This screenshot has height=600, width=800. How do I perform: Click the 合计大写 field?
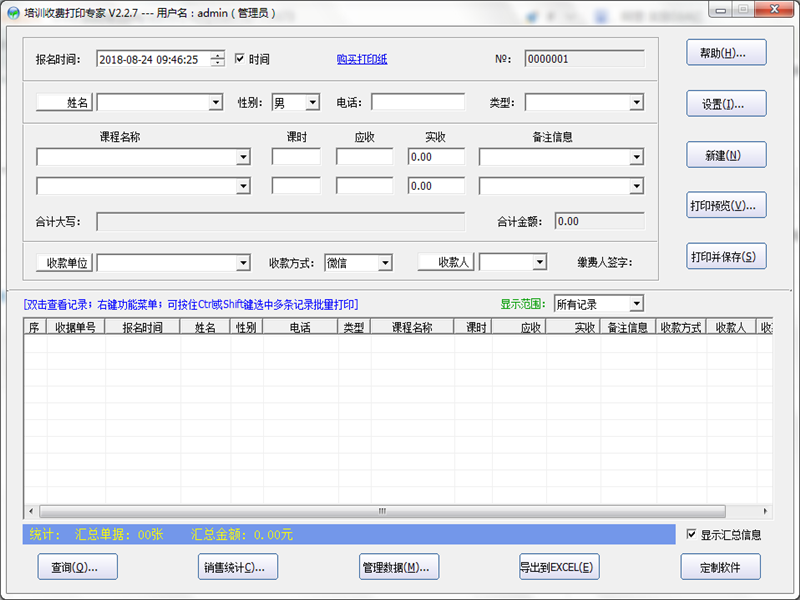281,222
